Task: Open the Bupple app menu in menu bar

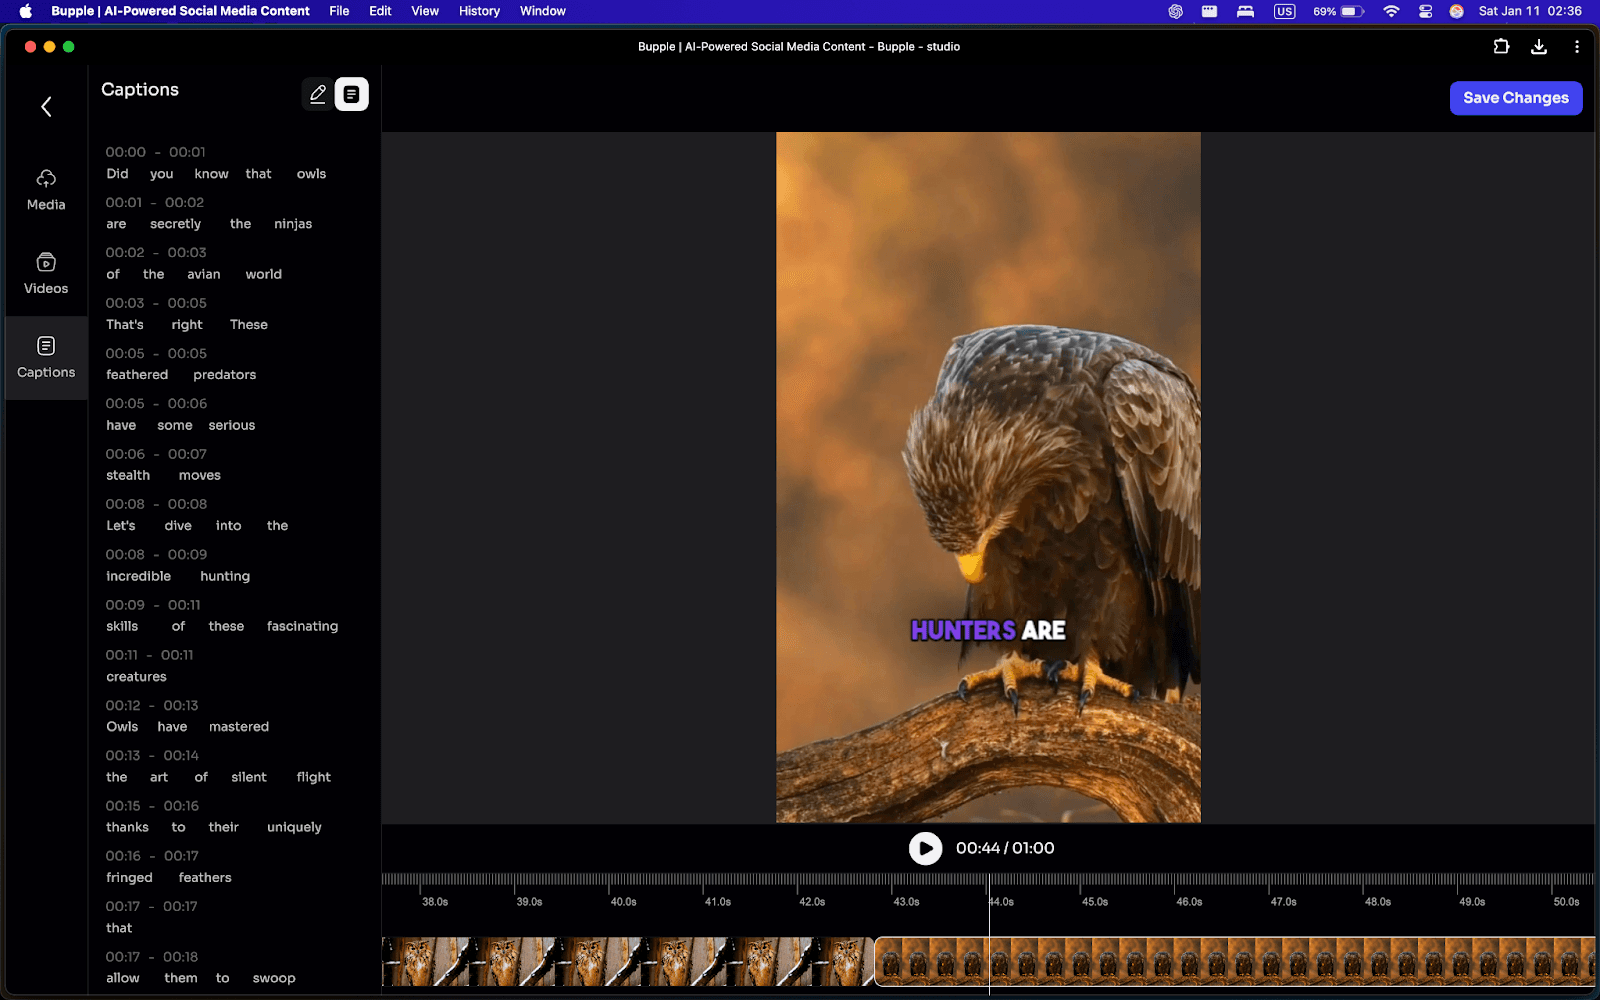Action: click(180, 11)
